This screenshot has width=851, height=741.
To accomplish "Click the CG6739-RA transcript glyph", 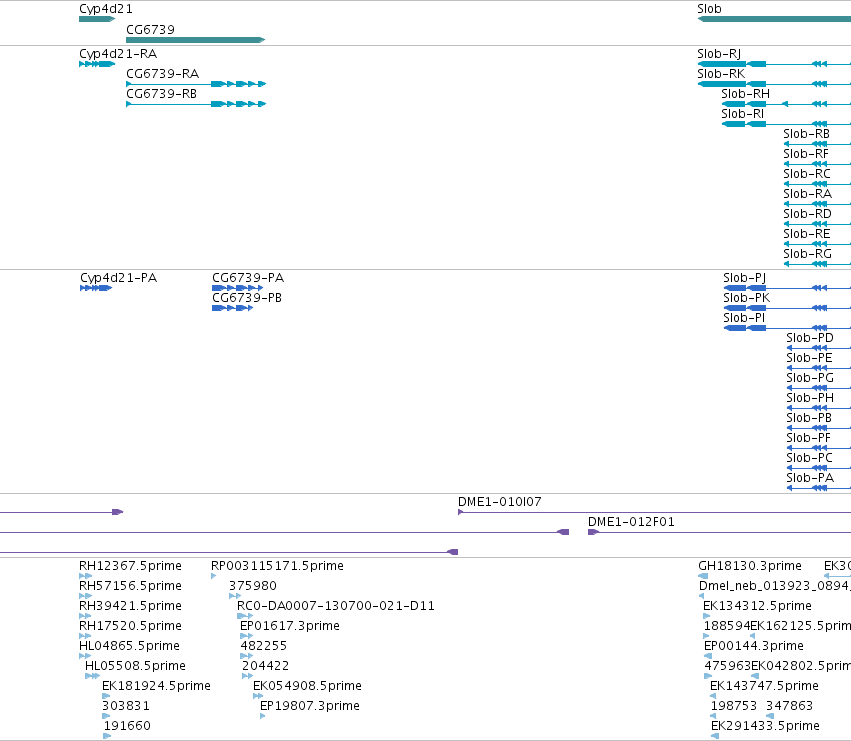I will [x=196, y=84].
